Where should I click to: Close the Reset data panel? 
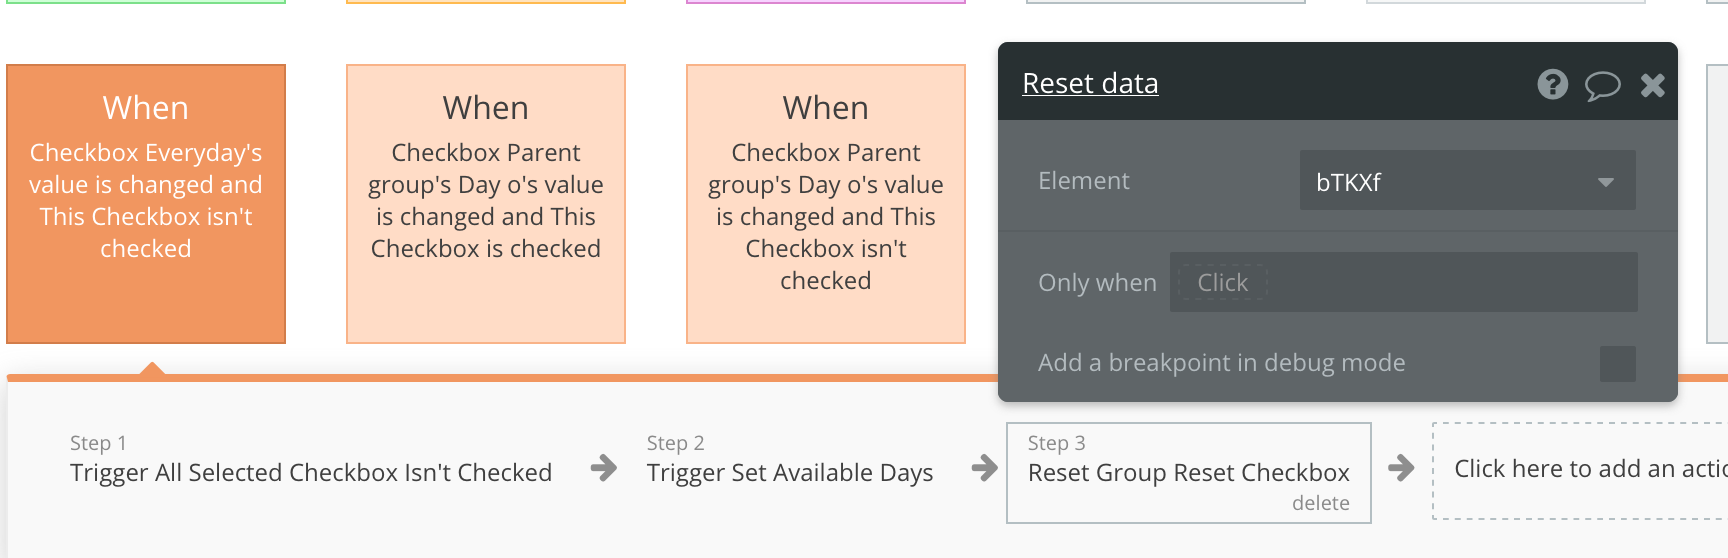click(x=1652, y=86)
